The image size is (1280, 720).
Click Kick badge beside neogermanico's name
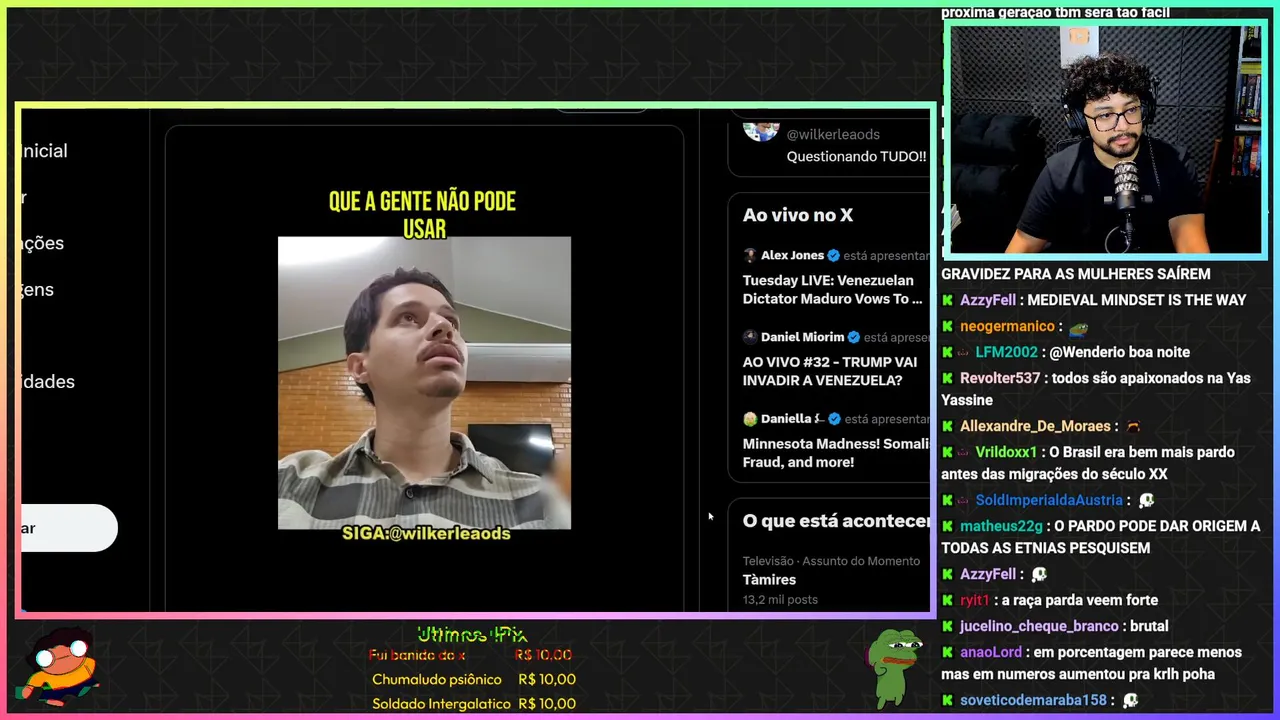947,326
